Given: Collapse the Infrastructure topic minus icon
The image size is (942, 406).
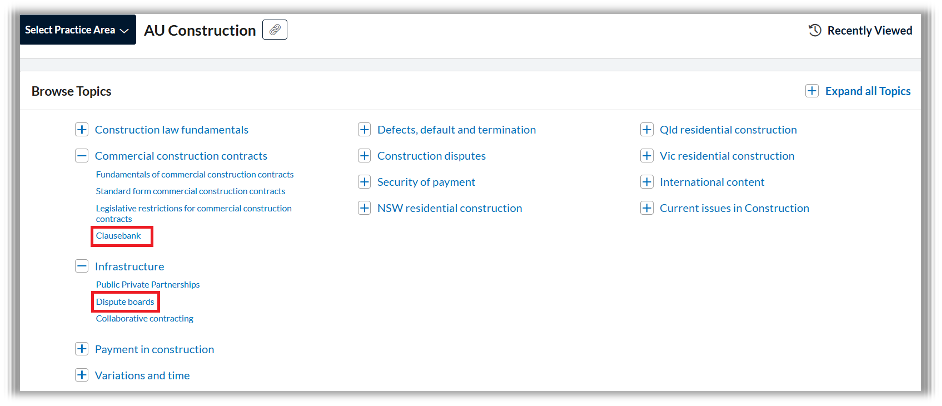Looking at the screenshot, I should (x=82, y=267).
